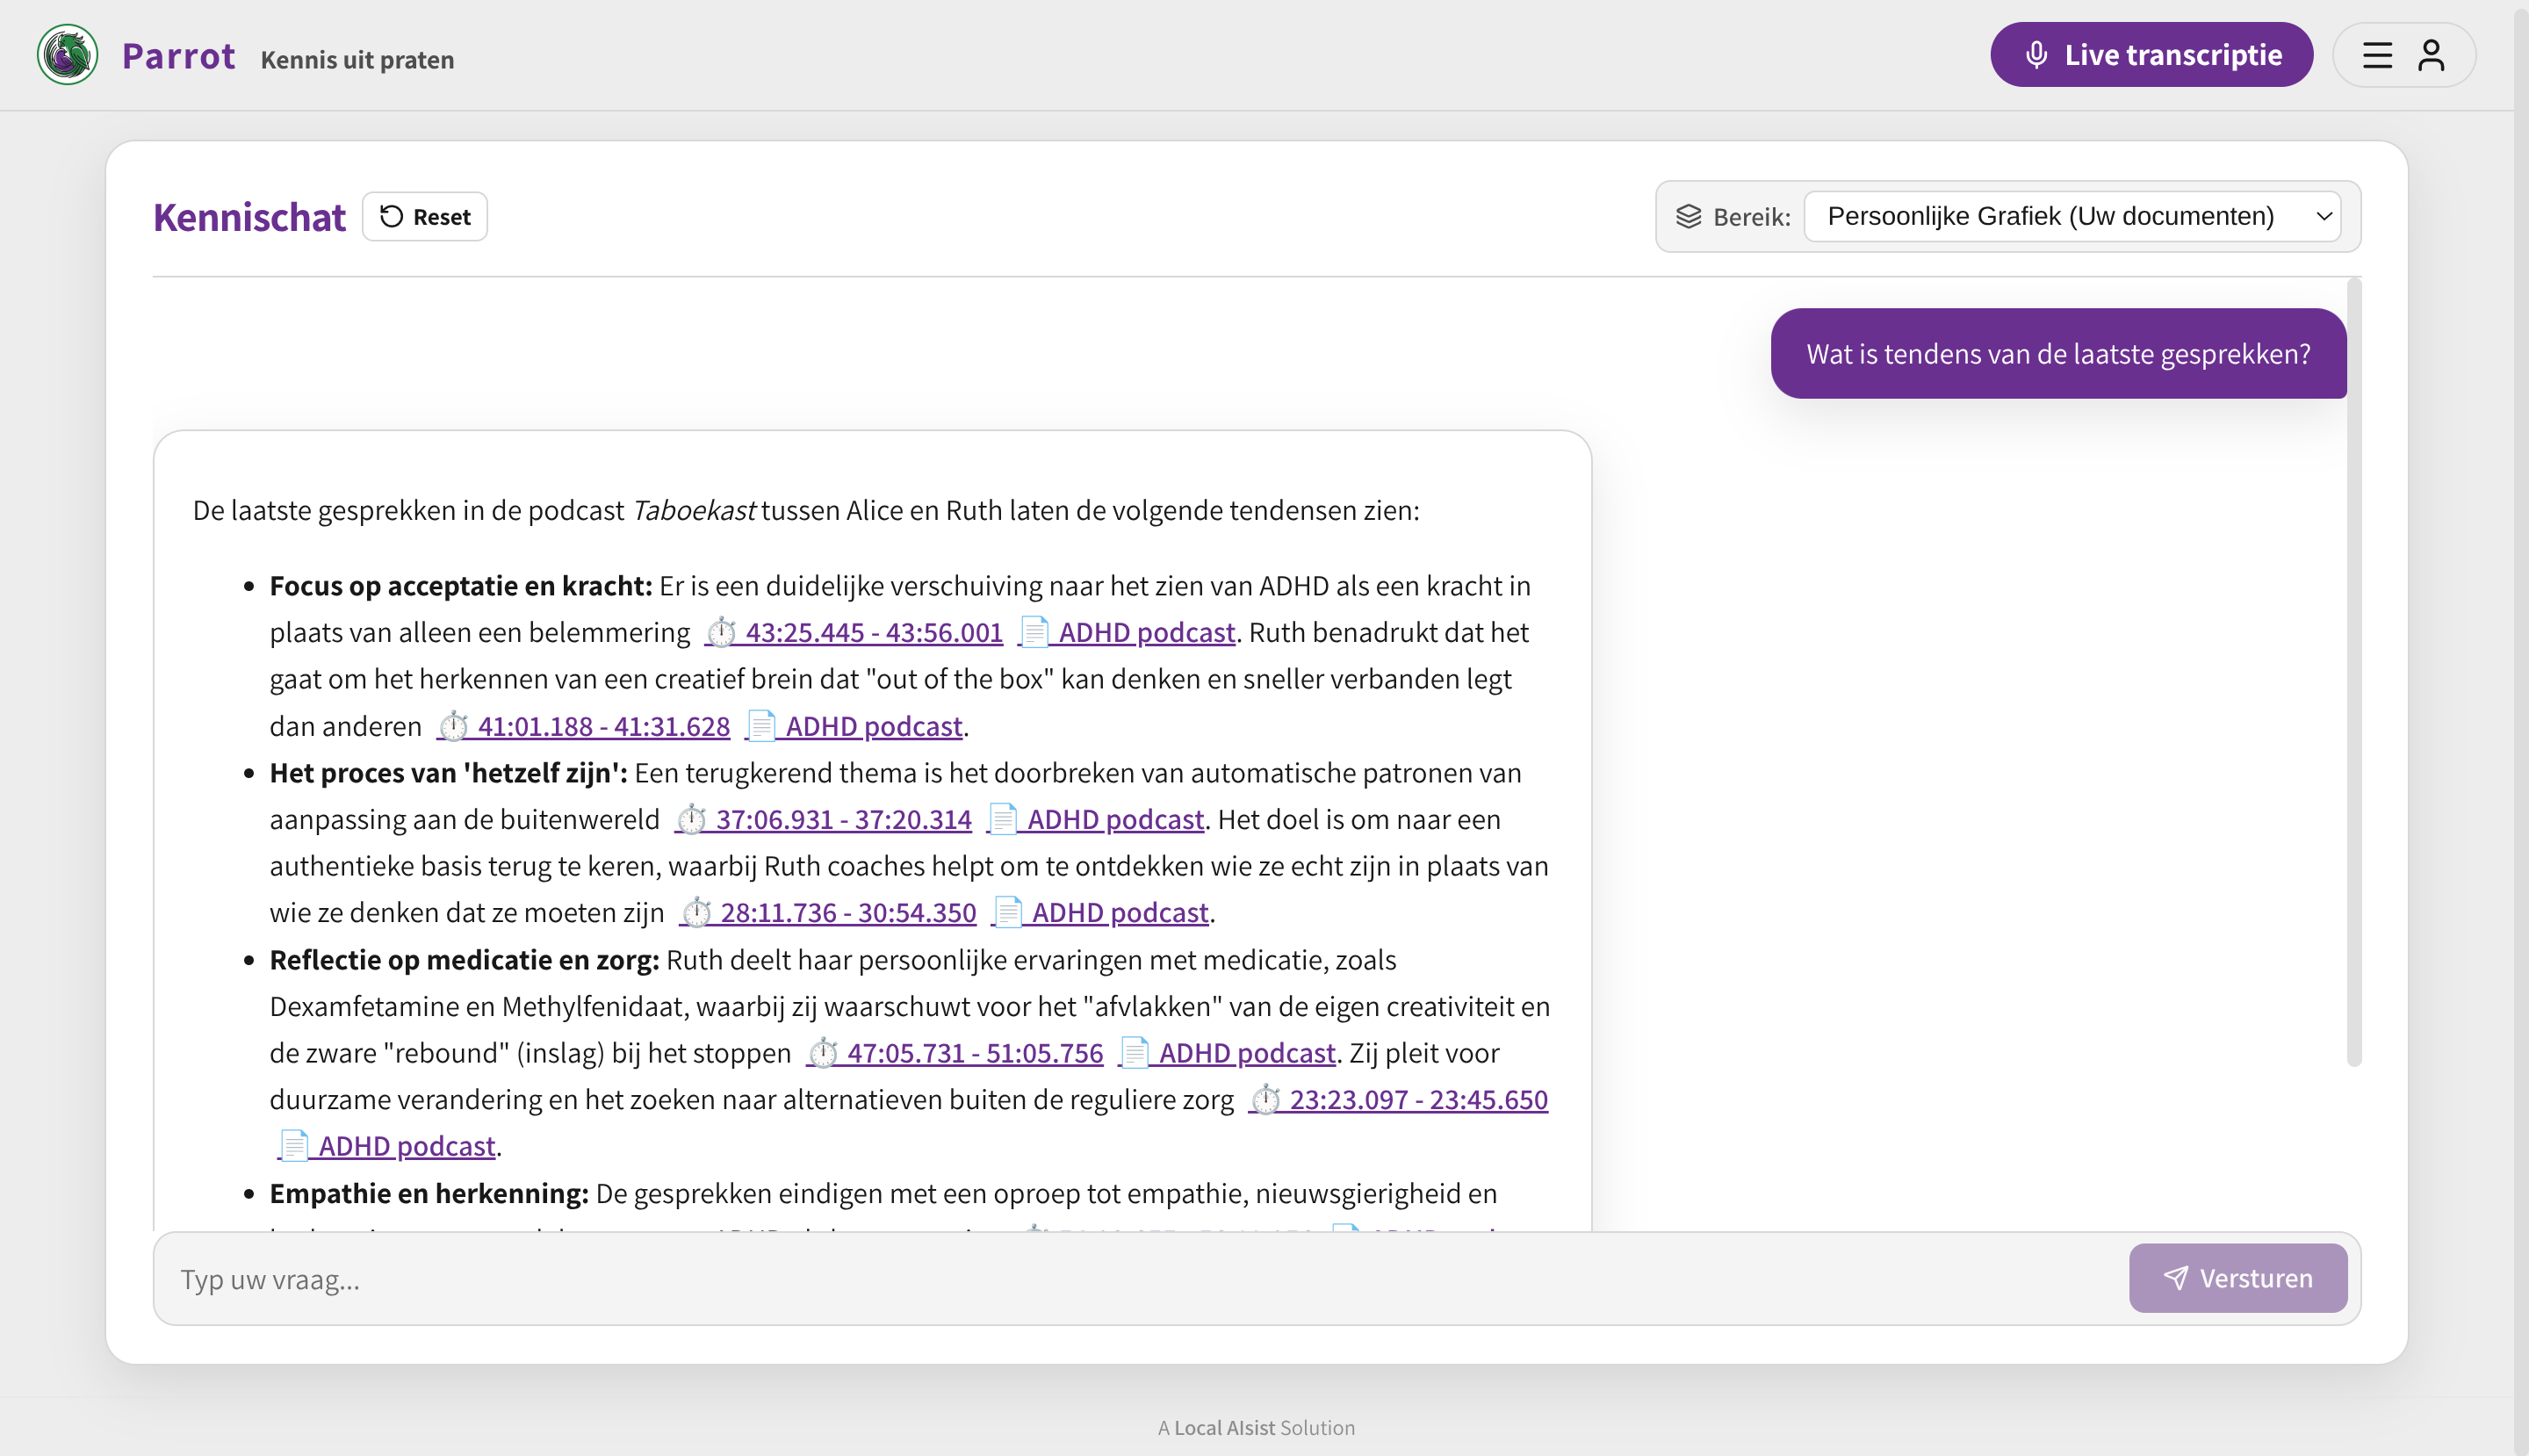Open ADHD podcast link after 51:05.756
This screenshot has width=2529, height=1456.
(1228, 1053)
